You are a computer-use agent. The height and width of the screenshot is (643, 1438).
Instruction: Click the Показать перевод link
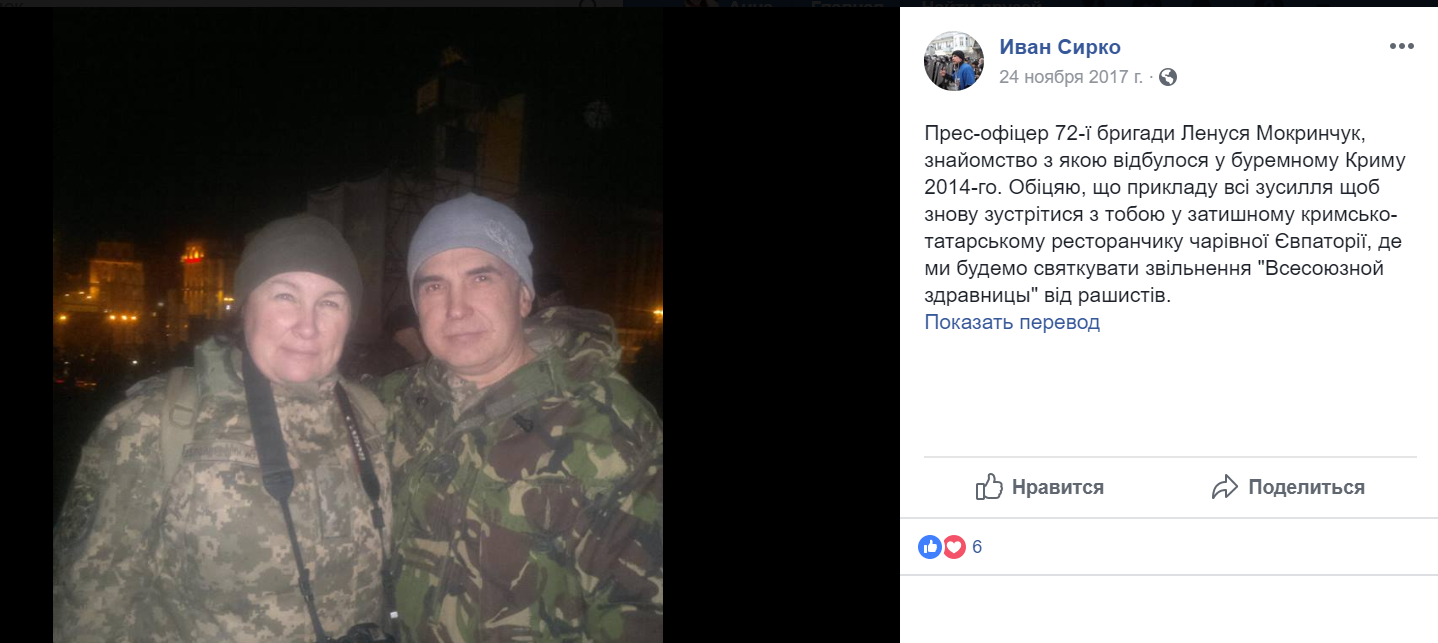[x=1012, y=322]
